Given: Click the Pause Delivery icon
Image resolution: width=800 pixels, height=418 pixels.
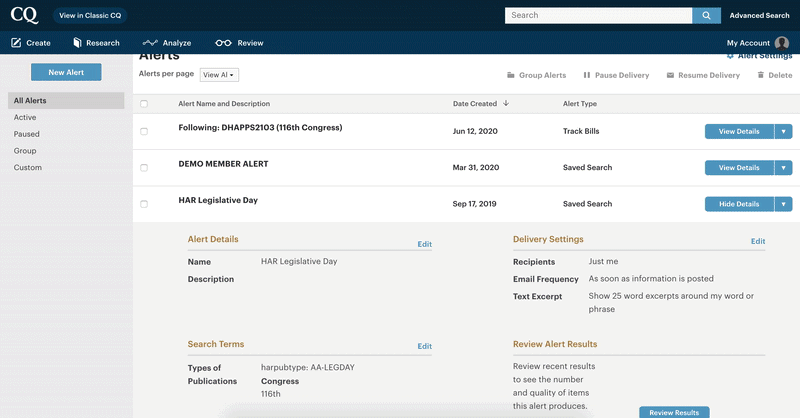Looking at the screenshot, I should pos(587,75).
